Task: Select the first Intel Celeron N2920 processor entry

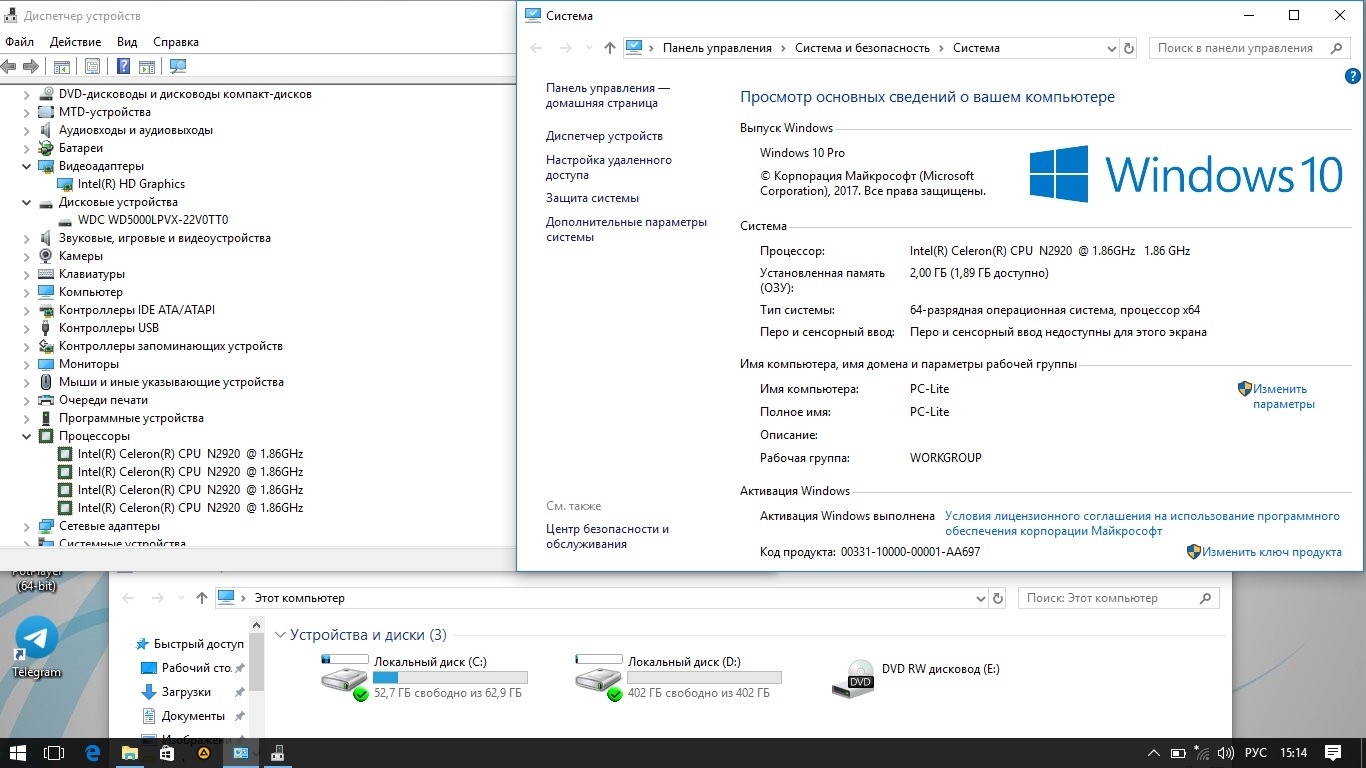Action: 190,454
